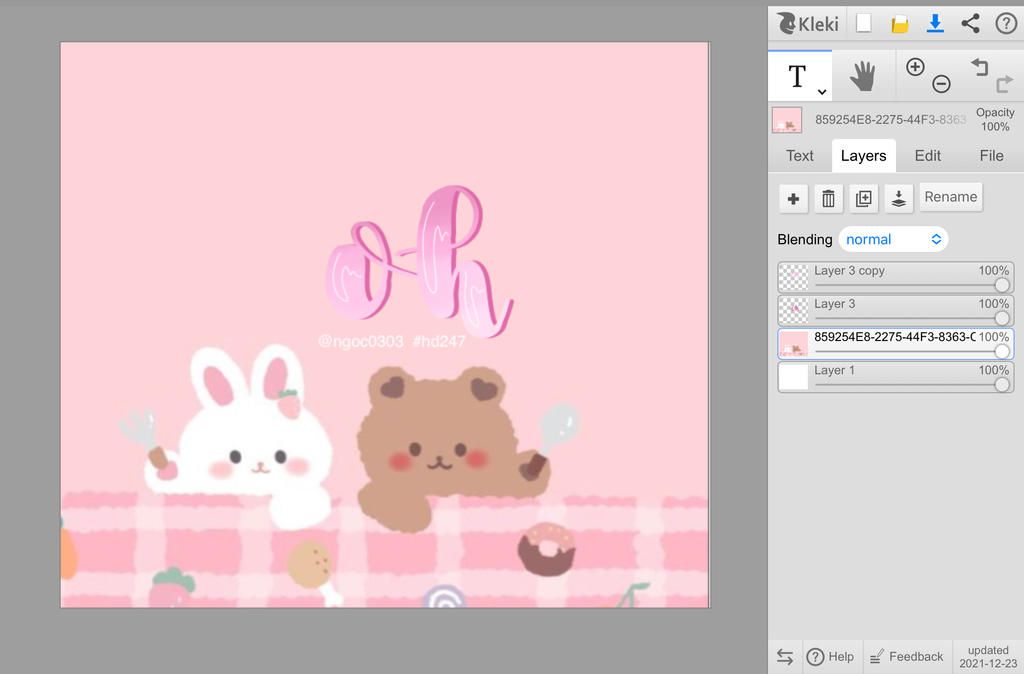Zoom out with the minus magnifier
Image resolution: width=1024 pixels, height=674 pixels.
pyautogui.click(x=941, y=84)
